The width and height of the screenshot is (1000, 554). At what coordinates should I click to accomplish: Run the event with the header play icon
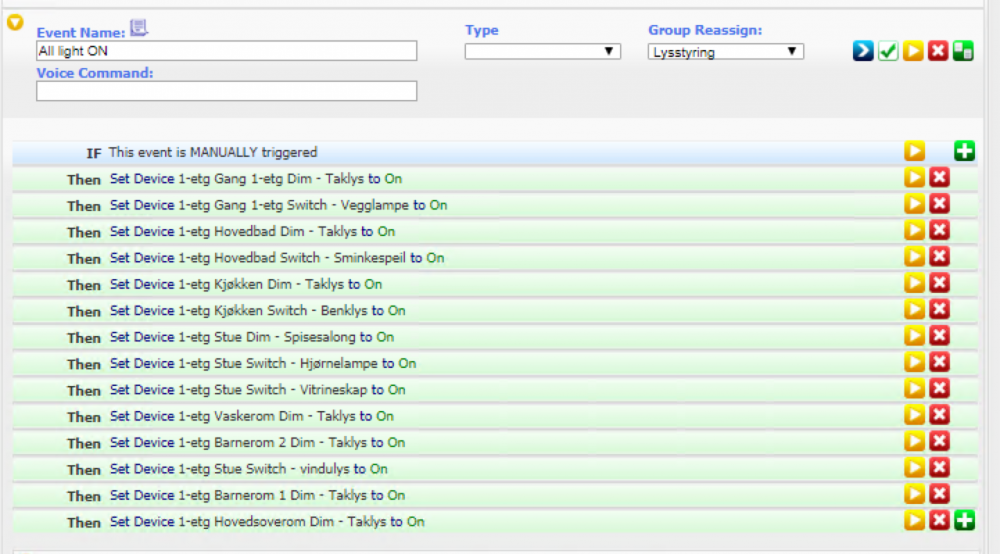click(x=913, y=51)
